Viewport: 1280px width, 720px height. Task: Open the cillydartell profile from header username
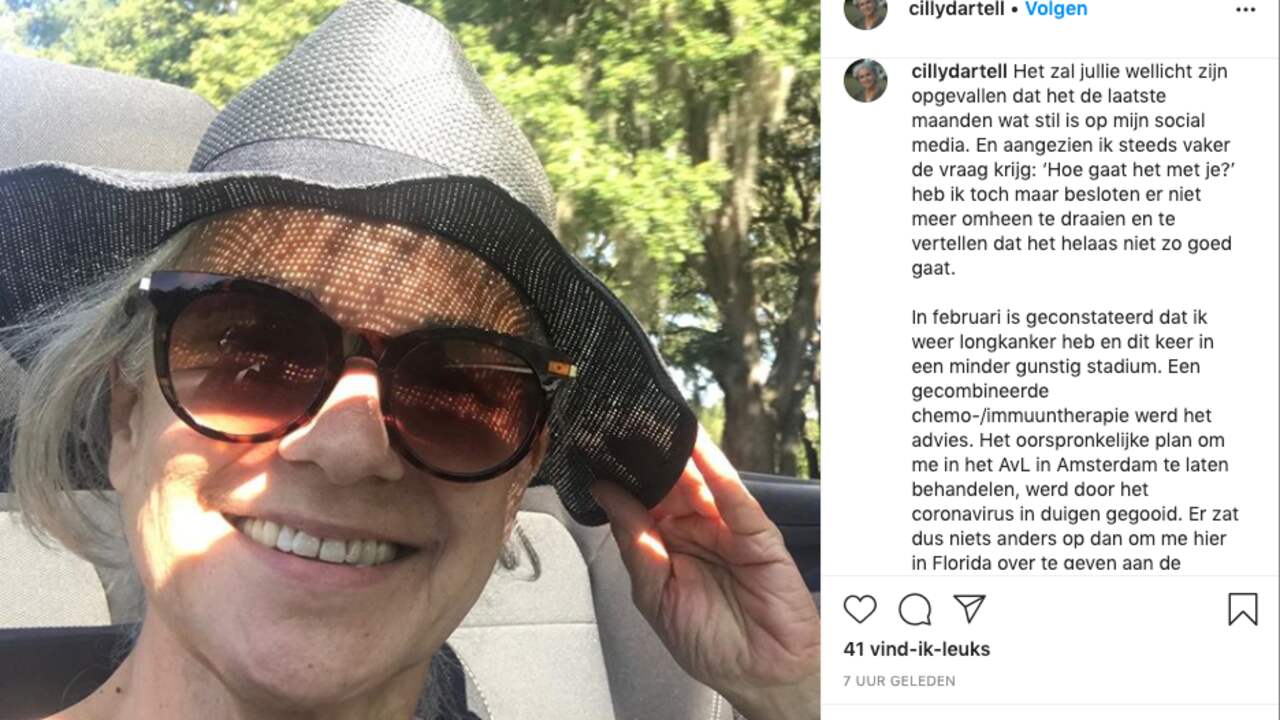click(955, 9)
